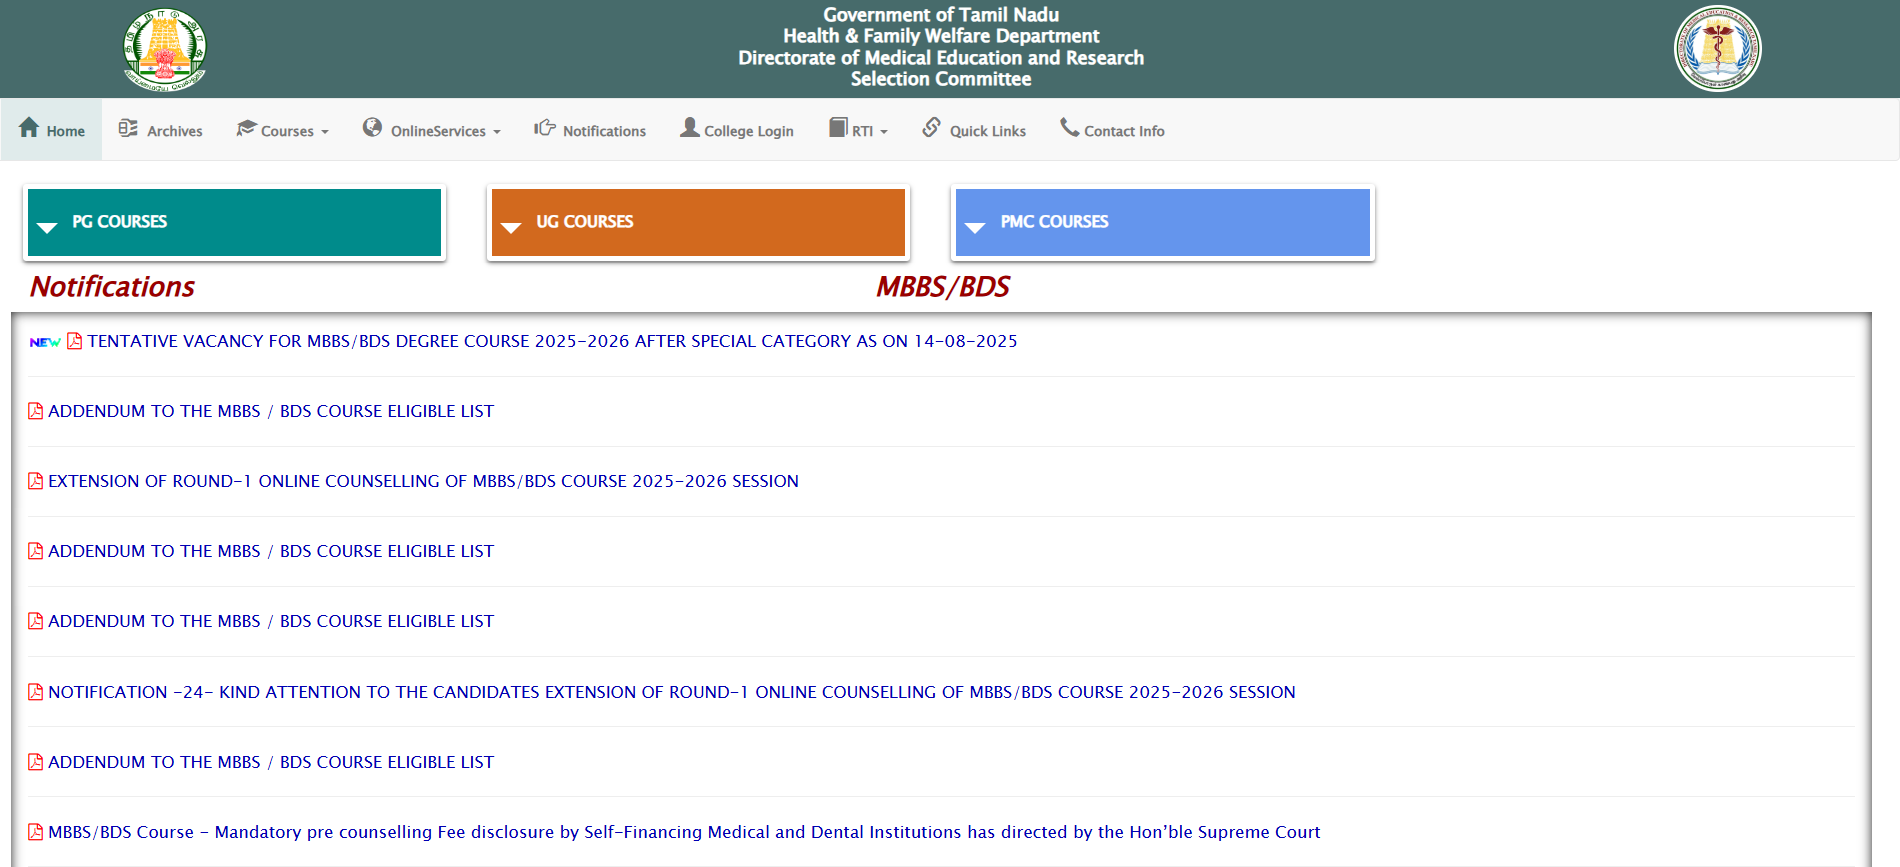Open the Archives menu label
This screenshot has width=1900, height=867.
point(175,131)
